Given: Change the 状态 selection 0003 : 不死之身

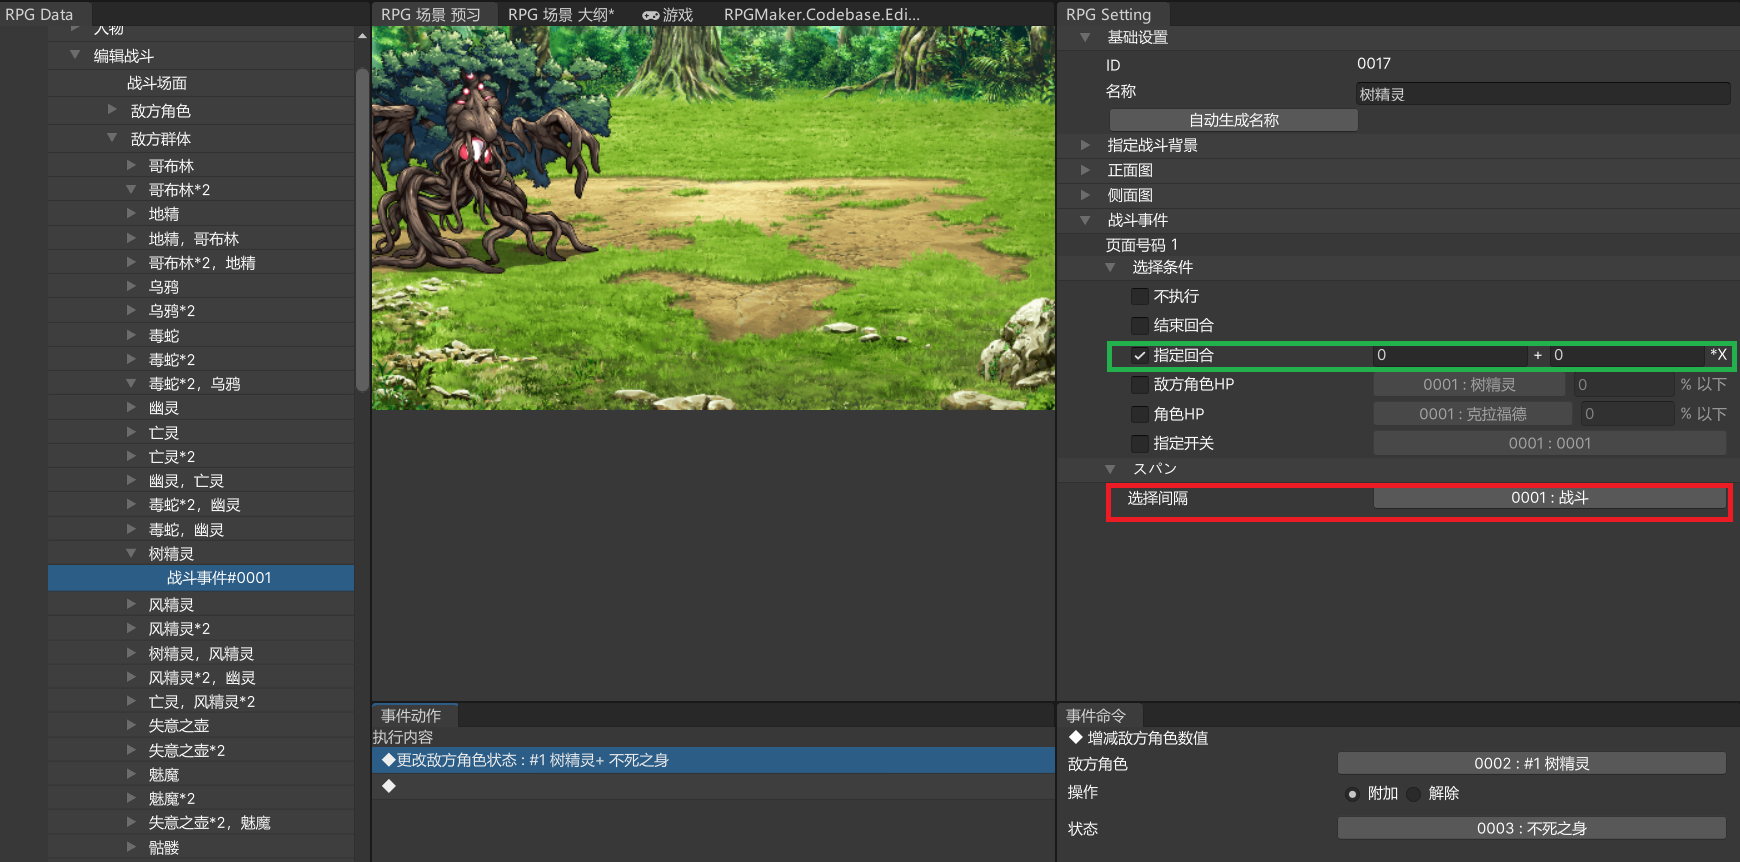Looking at the screenshot, I should pos(1531,828).
